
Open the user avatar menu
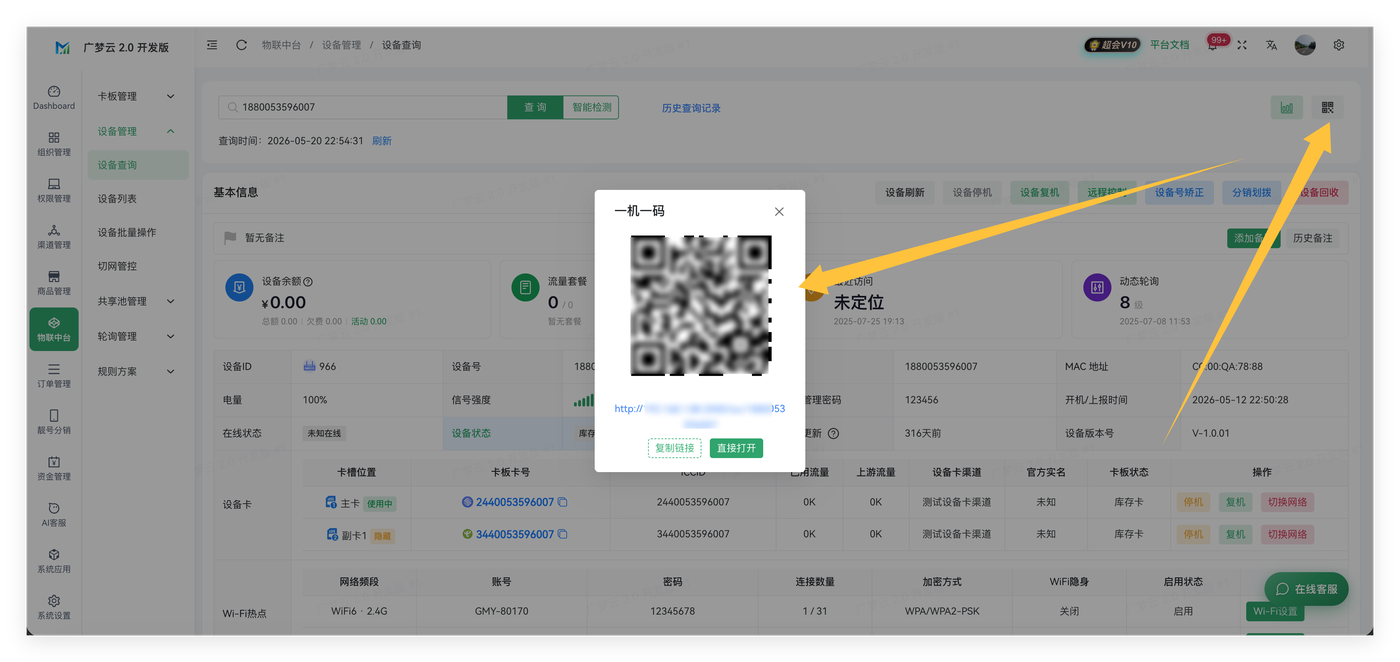[x=1305, y=45]
